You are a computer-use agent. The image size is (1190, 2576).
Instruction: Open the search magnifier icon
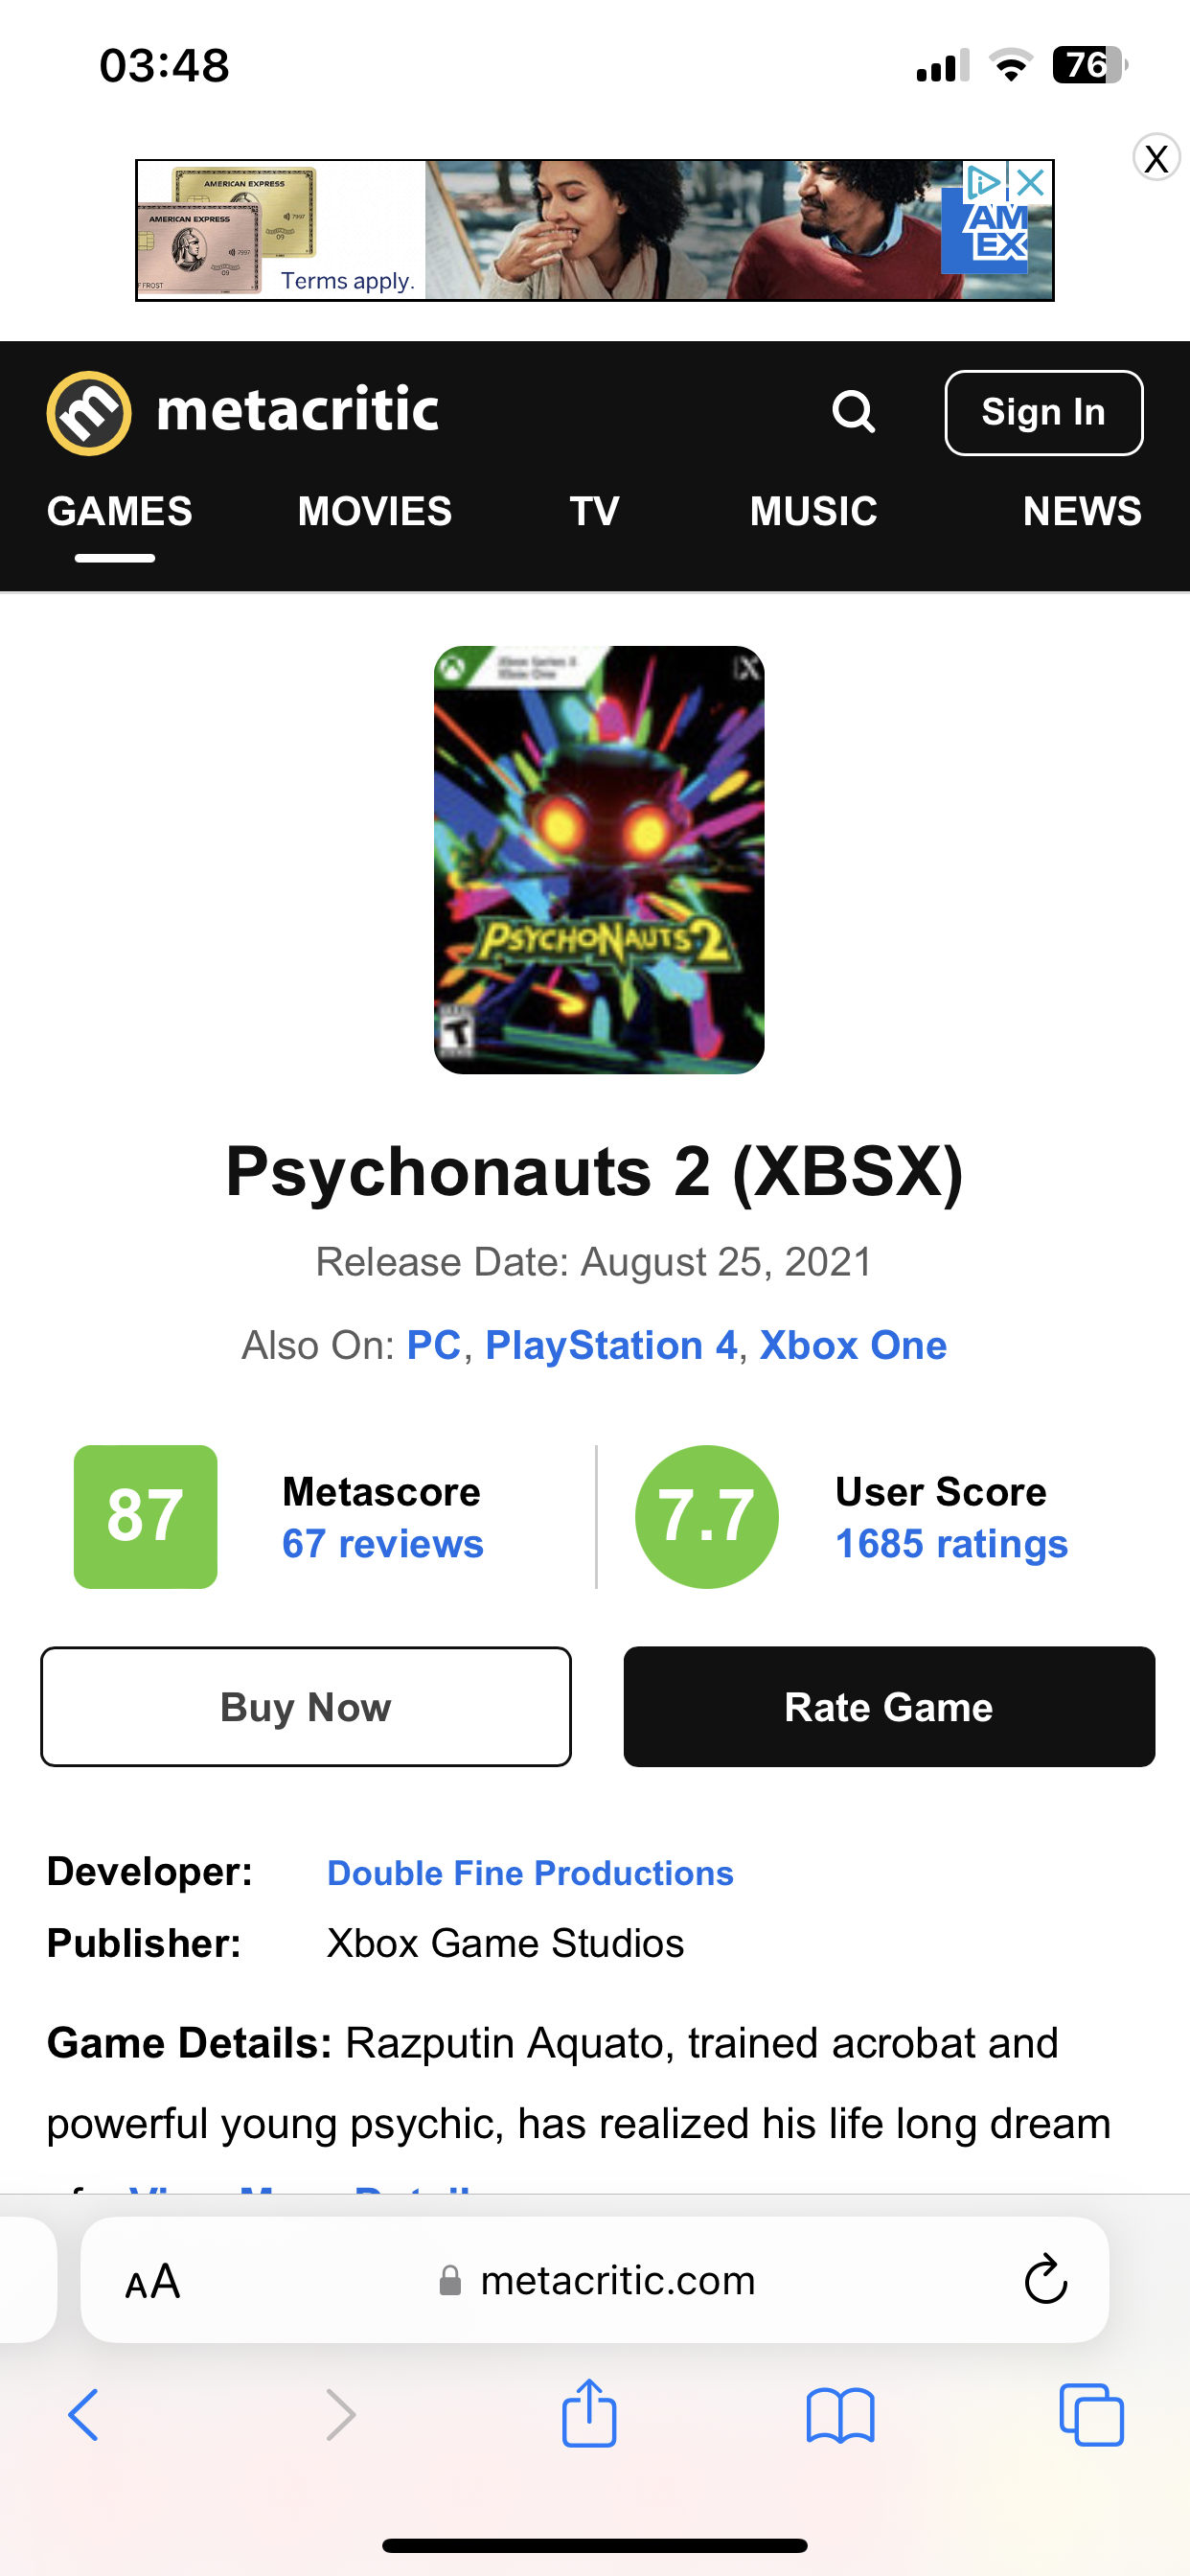coord(853,411)
